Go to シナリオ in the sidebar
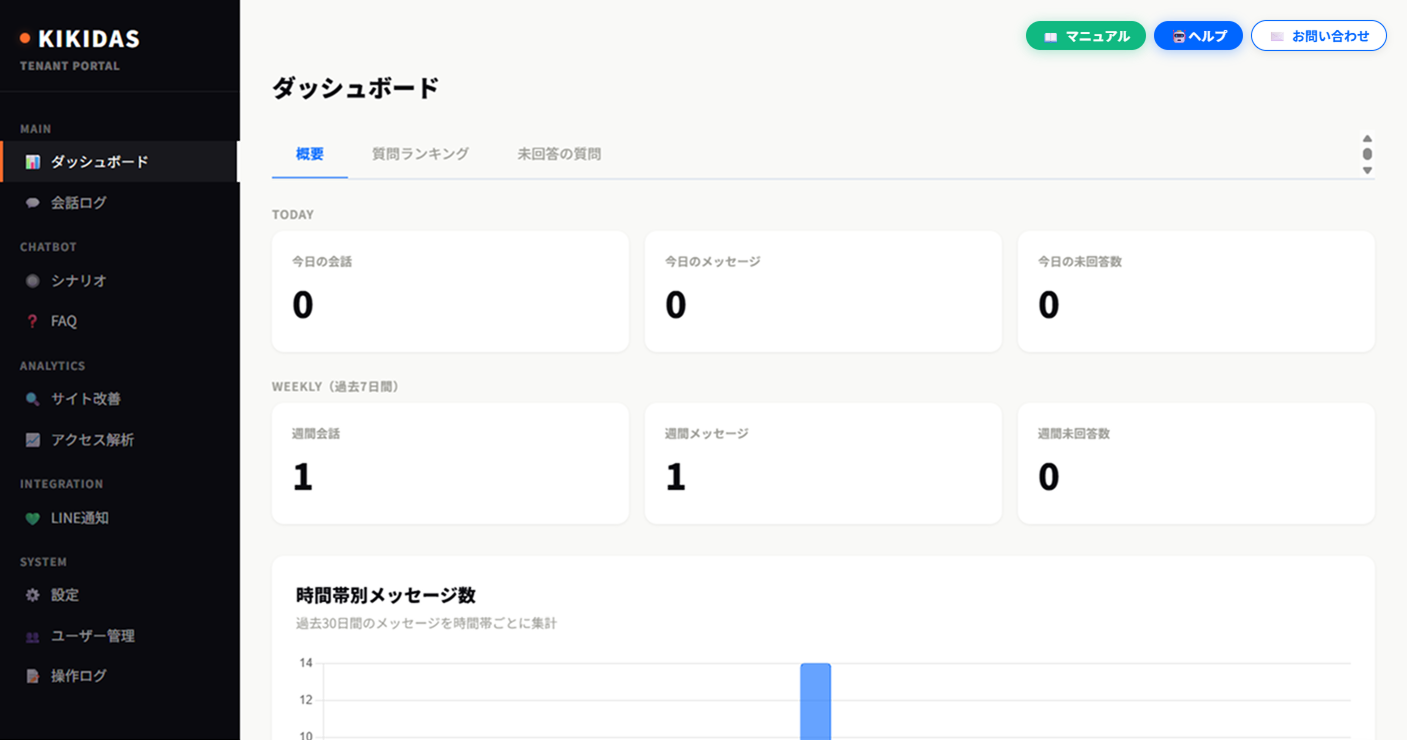This screenshot has width=1407, height=740. (x=119, y=281)
